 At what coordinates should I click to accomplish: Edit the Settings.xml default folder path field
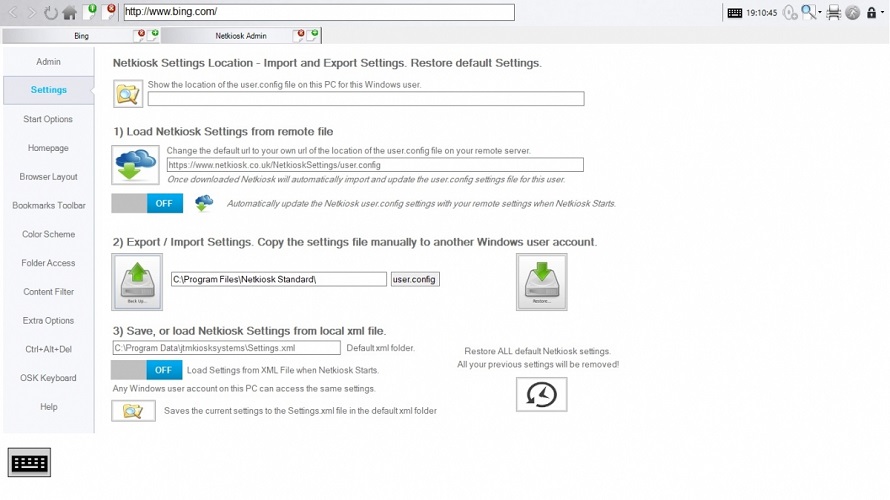(226, 348)
